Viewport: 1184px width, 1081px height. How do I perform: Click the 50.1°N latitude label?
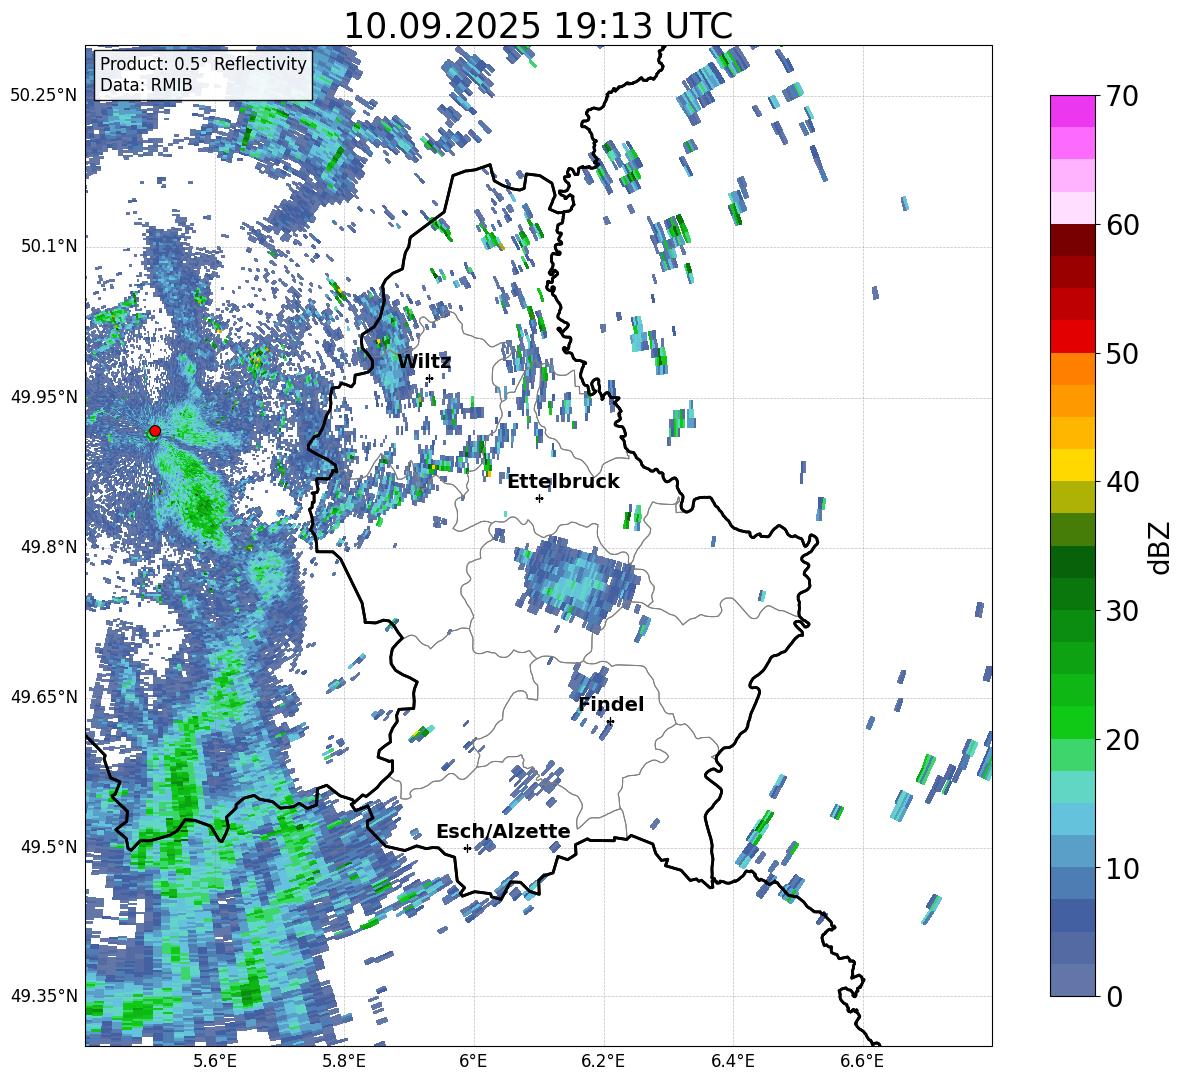coord(50,246)
